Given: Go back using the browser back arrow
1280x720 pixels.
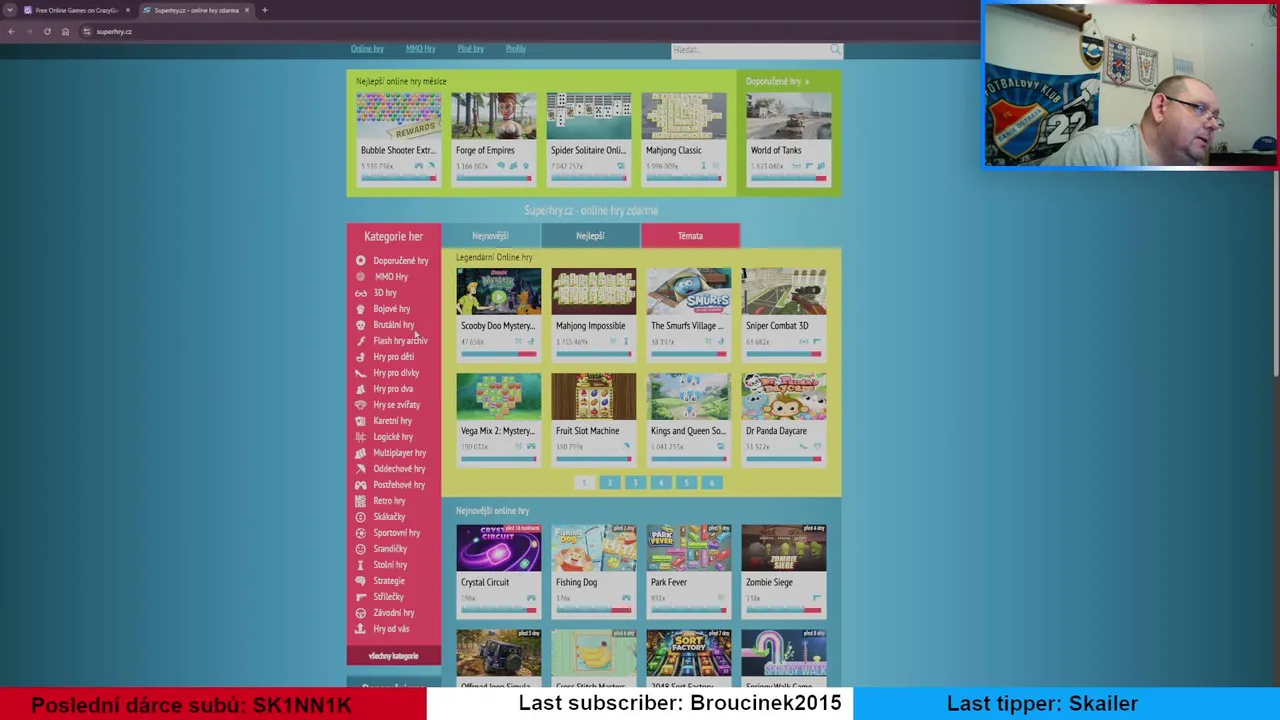Looking at the screenshot, I should [11, 31].
